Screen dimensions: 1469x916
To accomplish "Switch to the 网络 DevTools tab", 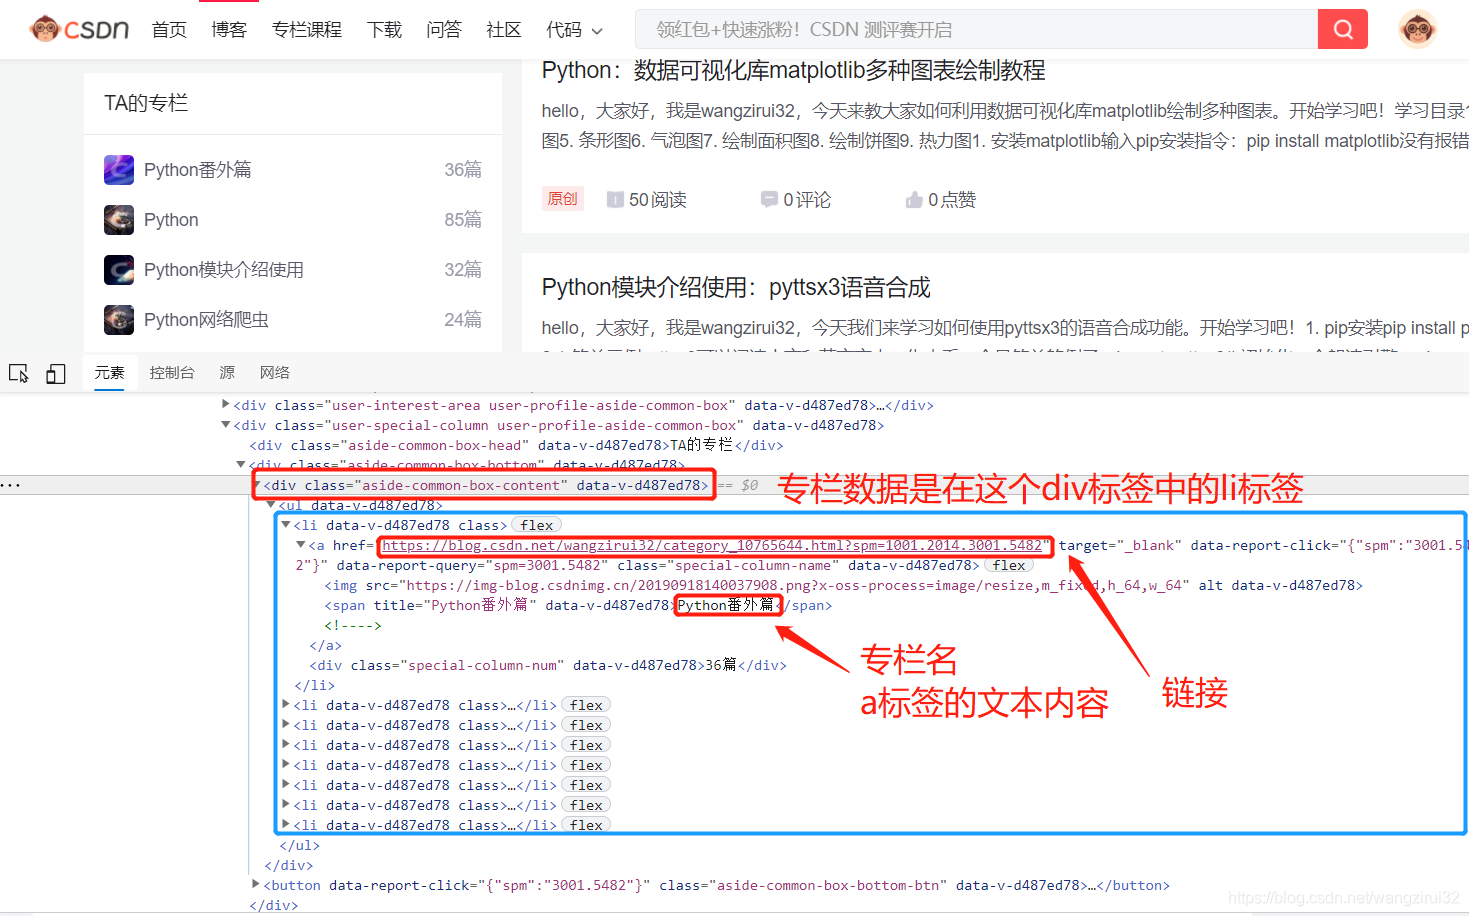I will [275, 373].
